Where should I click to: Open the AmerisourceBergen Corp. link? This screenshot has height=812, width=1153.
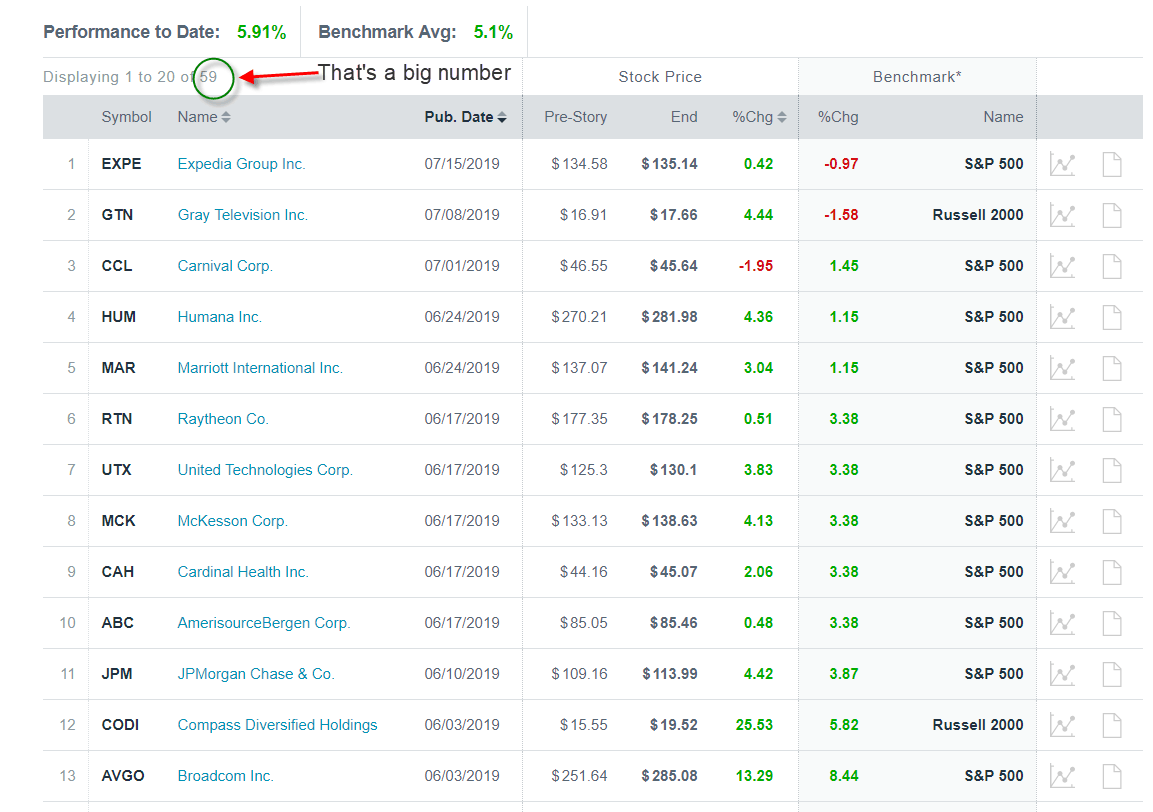coord(264,623)
